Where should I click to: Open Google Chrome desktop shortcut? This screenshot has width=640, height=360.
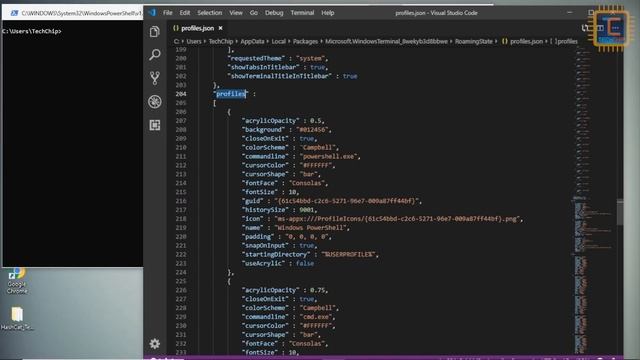click(x=17, y=281)
